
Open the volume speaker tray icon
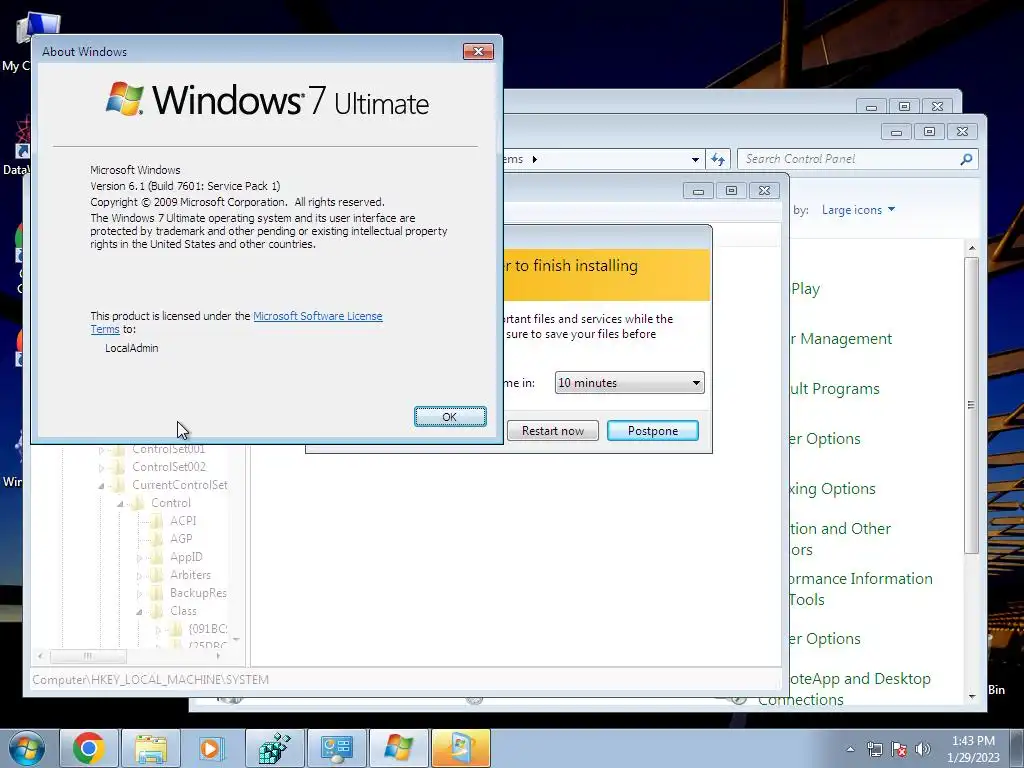[x=922, y=749]
